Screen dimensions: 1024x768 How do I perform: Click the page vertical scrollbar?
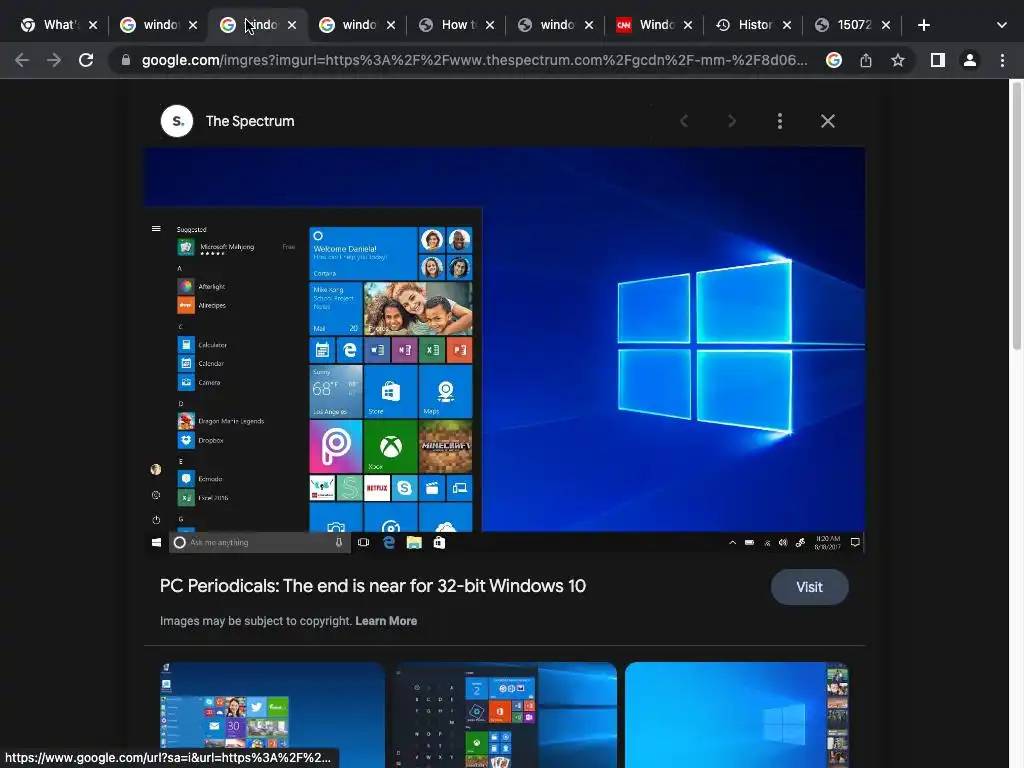[x=1016, y=216]
